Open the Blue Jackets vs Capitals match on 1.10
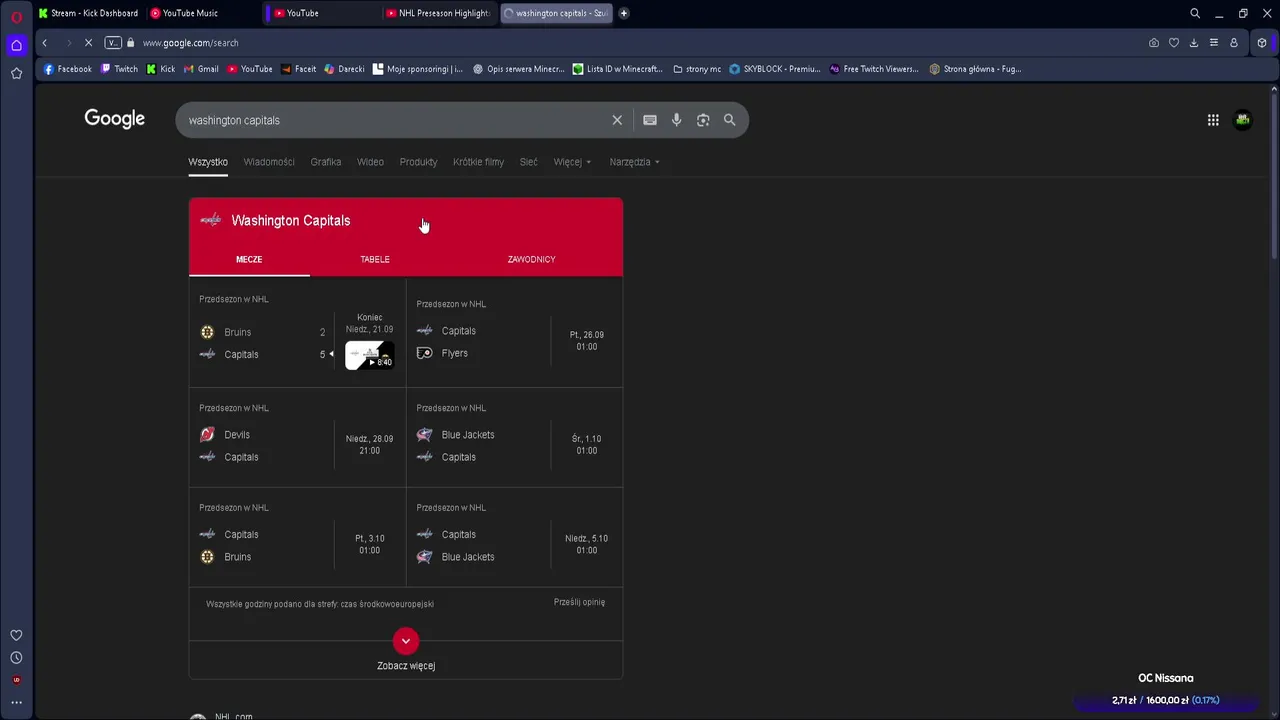The height and width of the screenshot is (720, 1280). pos(515,439)
